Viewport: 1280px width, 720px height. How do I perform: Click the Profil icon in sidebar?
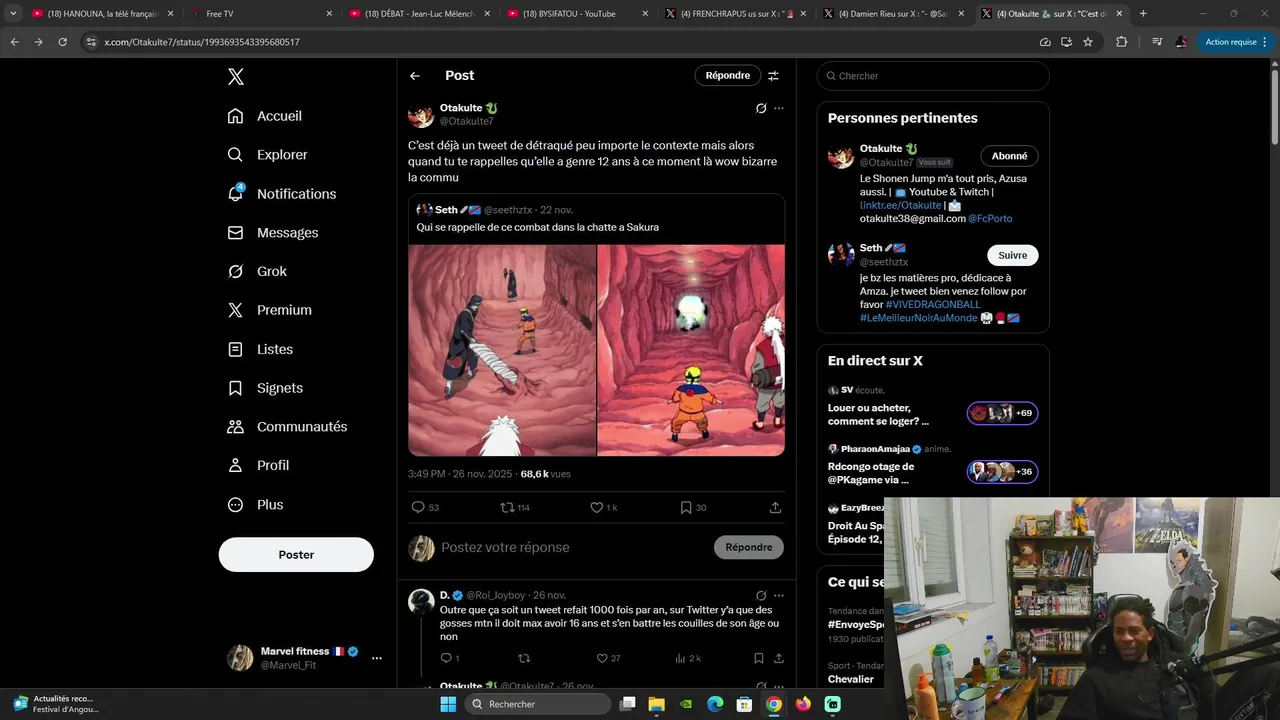tap(235, 465)
